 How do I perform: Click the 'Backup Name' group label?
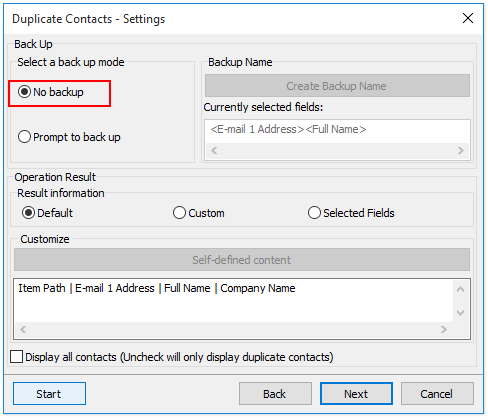pyautogui.click(x=240, y=62)
